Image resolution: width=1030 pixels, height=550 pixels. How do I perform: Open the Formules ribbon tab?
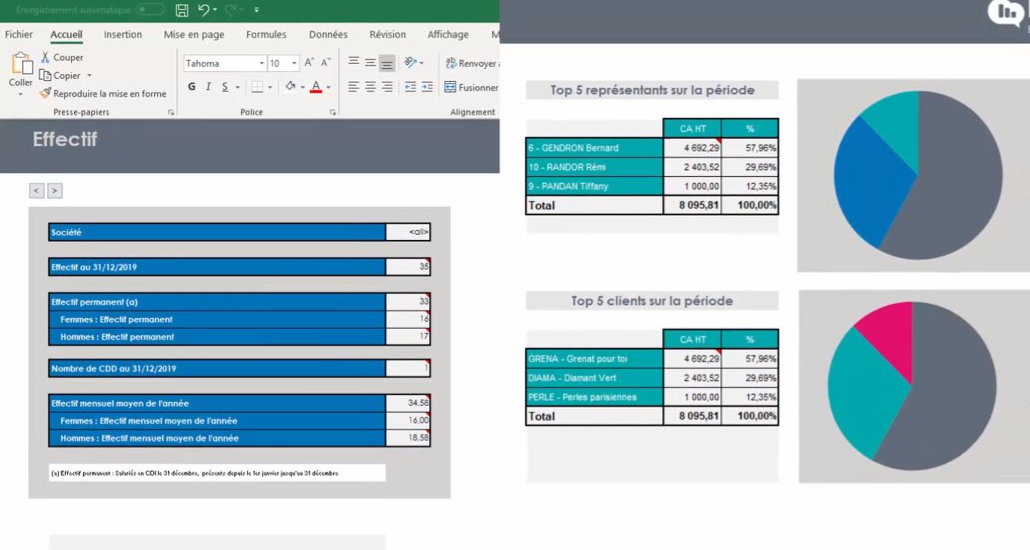[266, 34]
